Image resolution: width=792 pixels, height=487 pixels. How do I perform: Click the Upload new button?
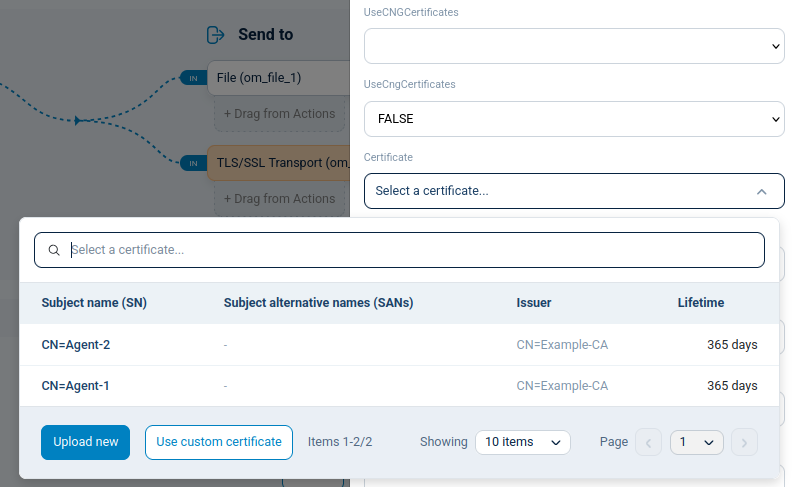coord(85,442)
